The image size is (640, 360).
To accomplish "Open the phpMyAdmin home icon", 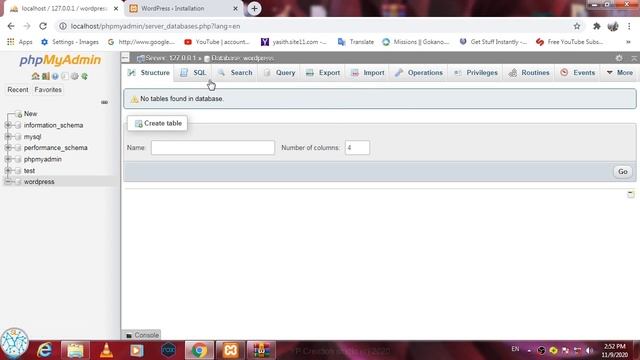I will [x=36, y=76].
